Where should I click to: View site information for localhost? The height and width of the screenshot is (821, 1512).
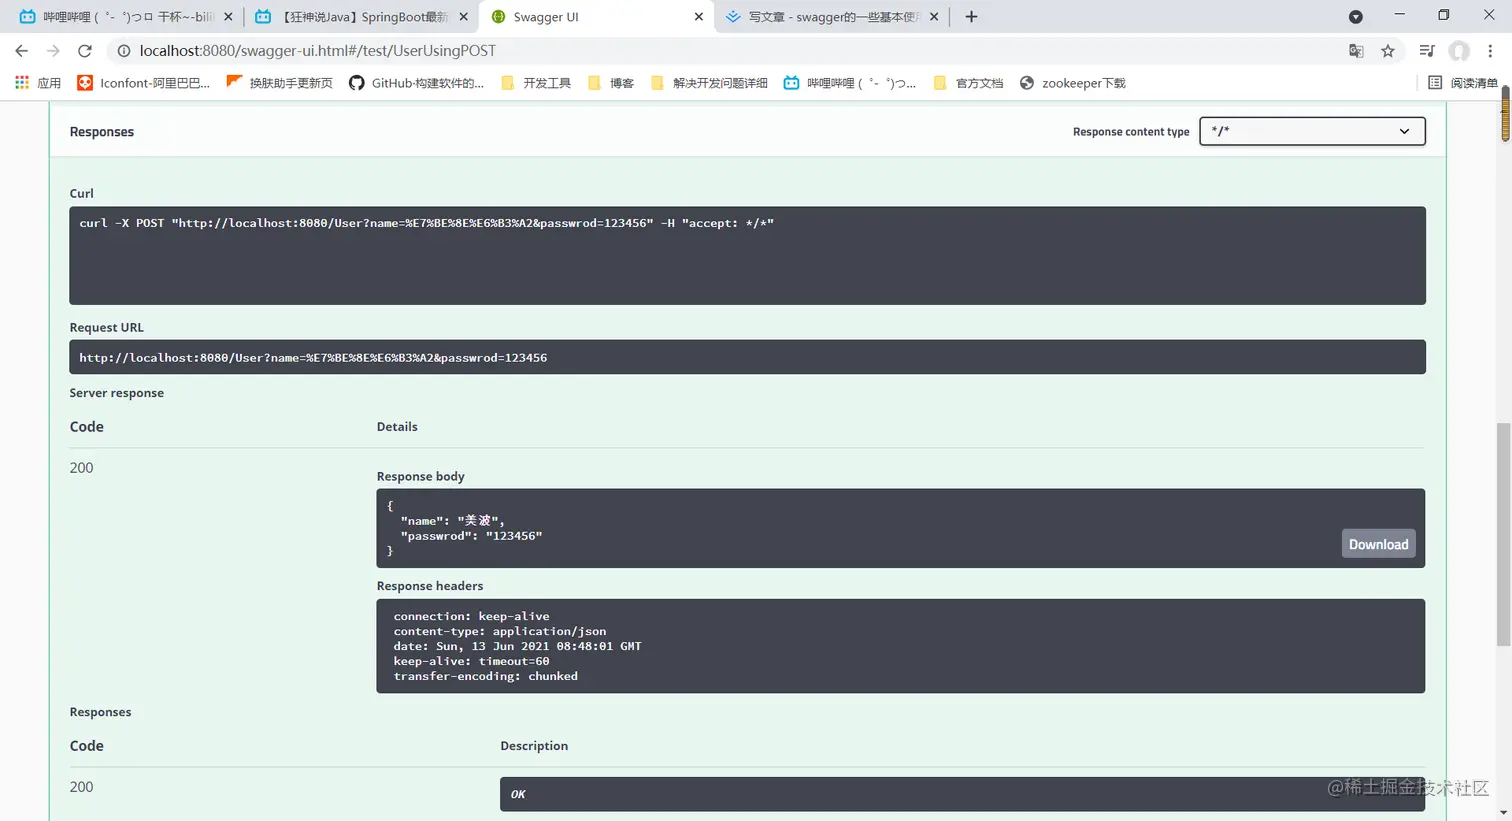coord(124,51)
